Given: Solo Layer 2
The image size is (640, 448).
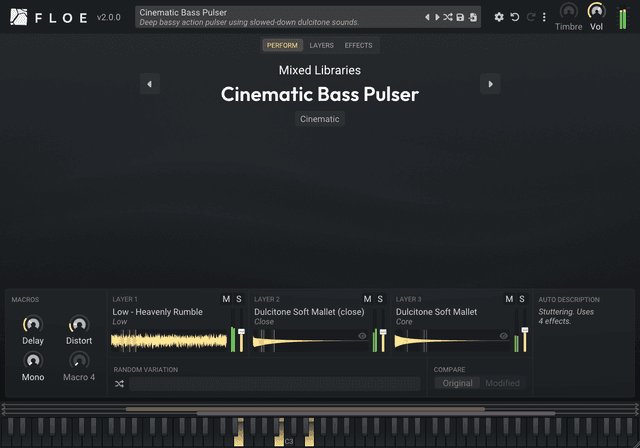Looking at the screenshot, I should click(380, 299).
